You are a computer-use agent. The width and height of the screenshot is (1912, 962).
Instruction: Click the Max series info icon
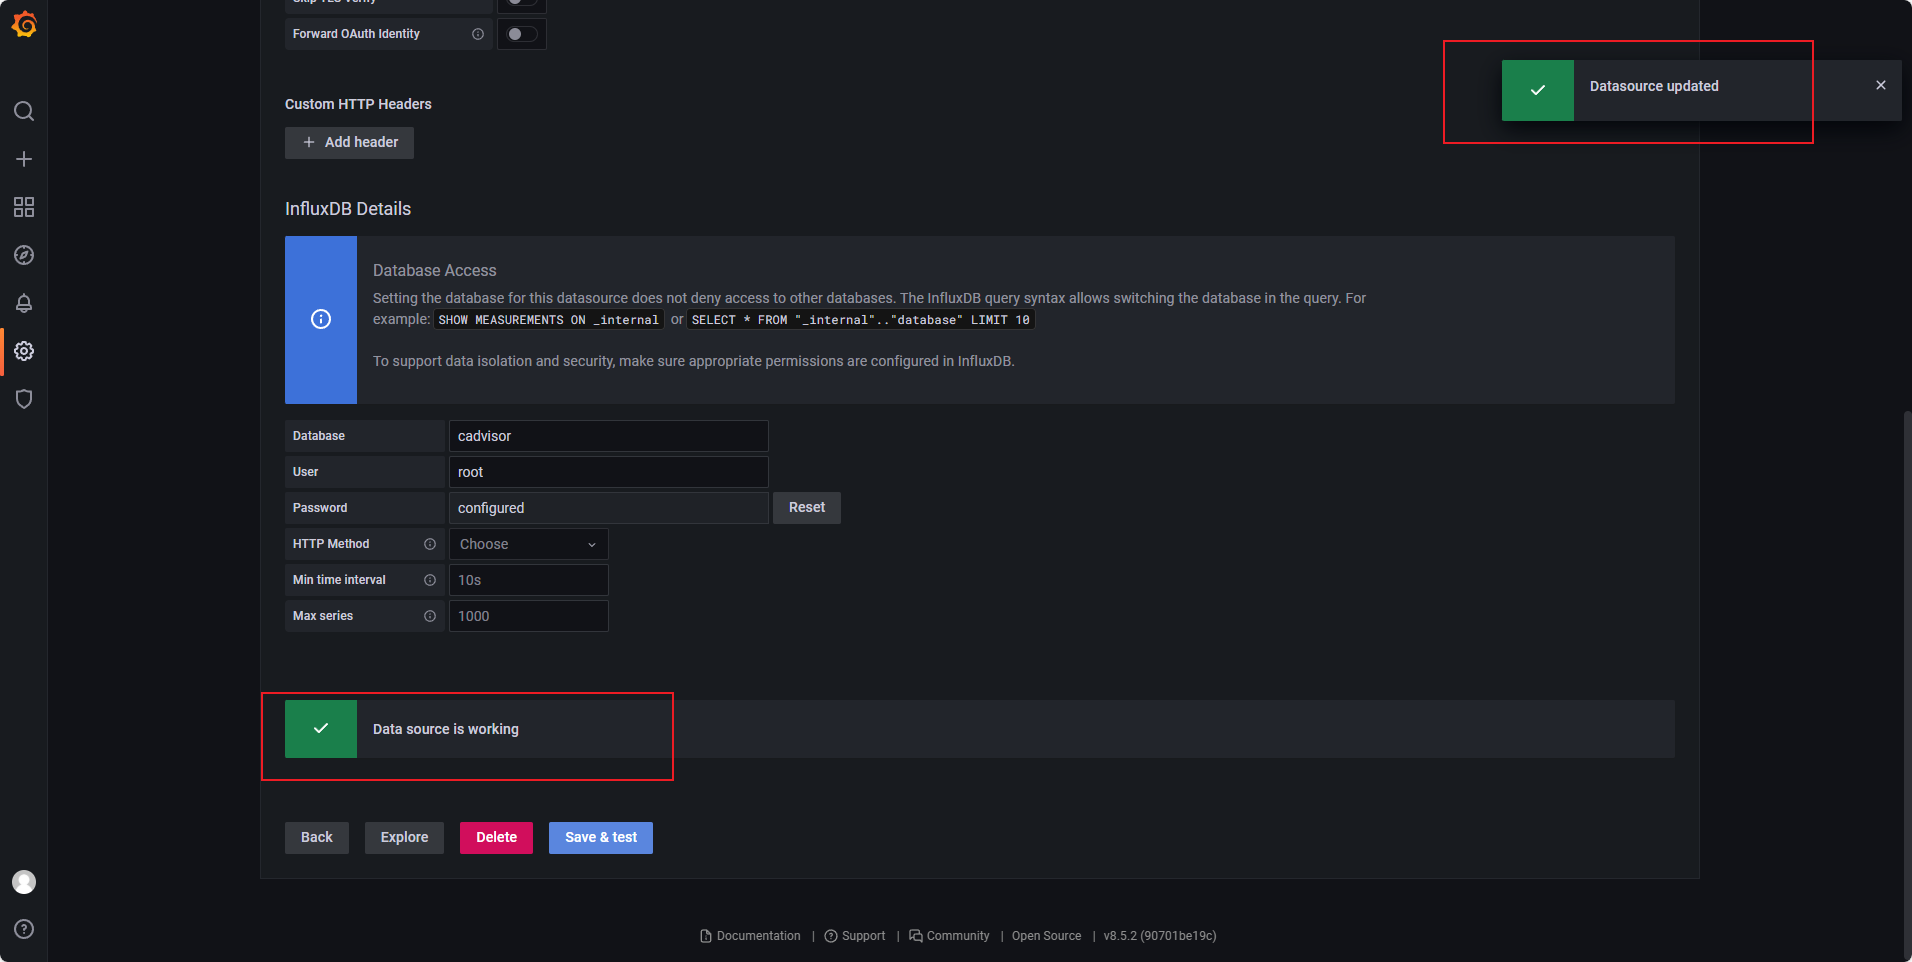pyautogui.click(x=430, y=616)
